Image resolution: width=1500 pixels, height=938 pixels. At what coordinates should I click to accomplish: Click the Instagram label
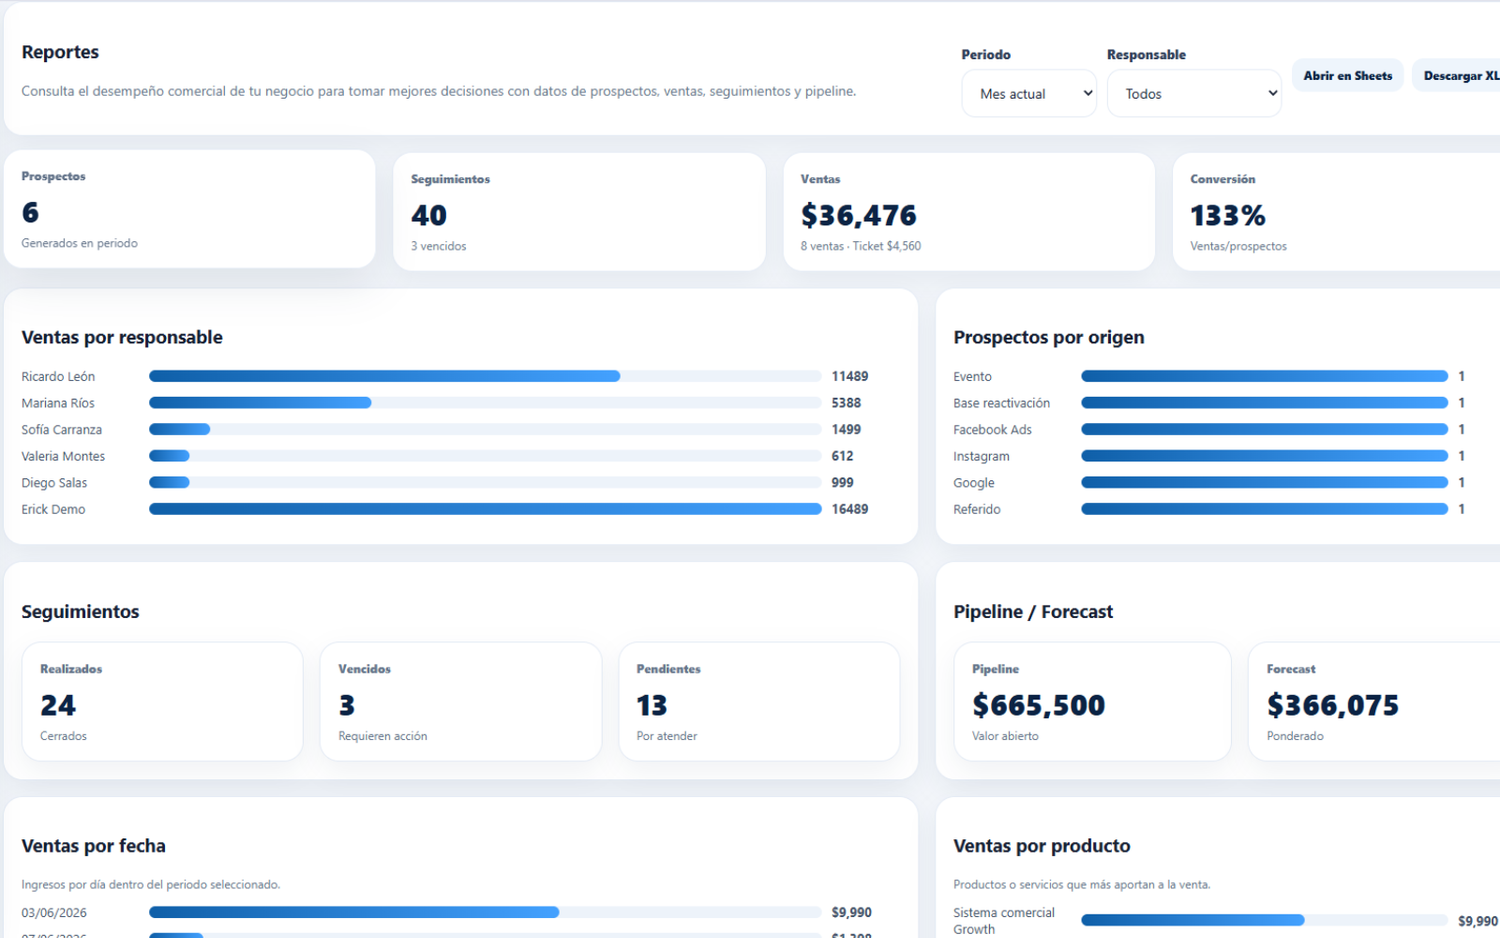[982, 456]
